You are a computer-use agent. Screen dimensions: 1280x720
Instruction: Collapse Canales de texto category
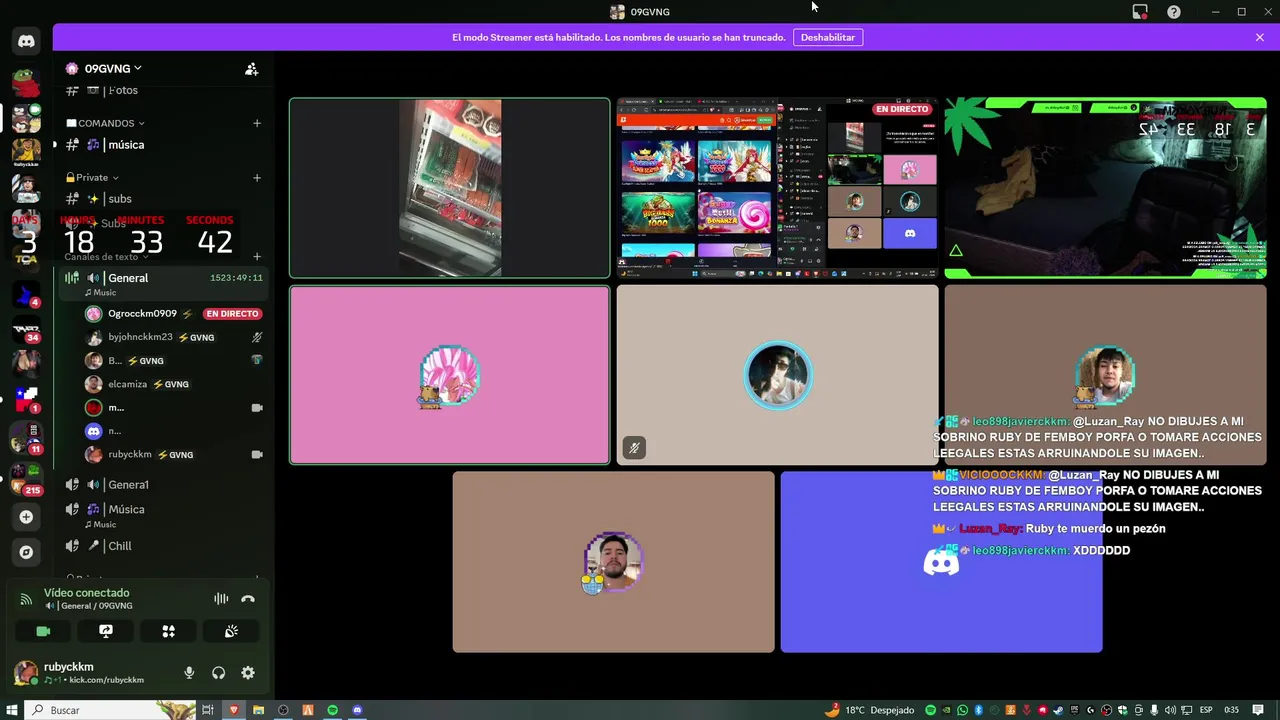tap(106, 257)
